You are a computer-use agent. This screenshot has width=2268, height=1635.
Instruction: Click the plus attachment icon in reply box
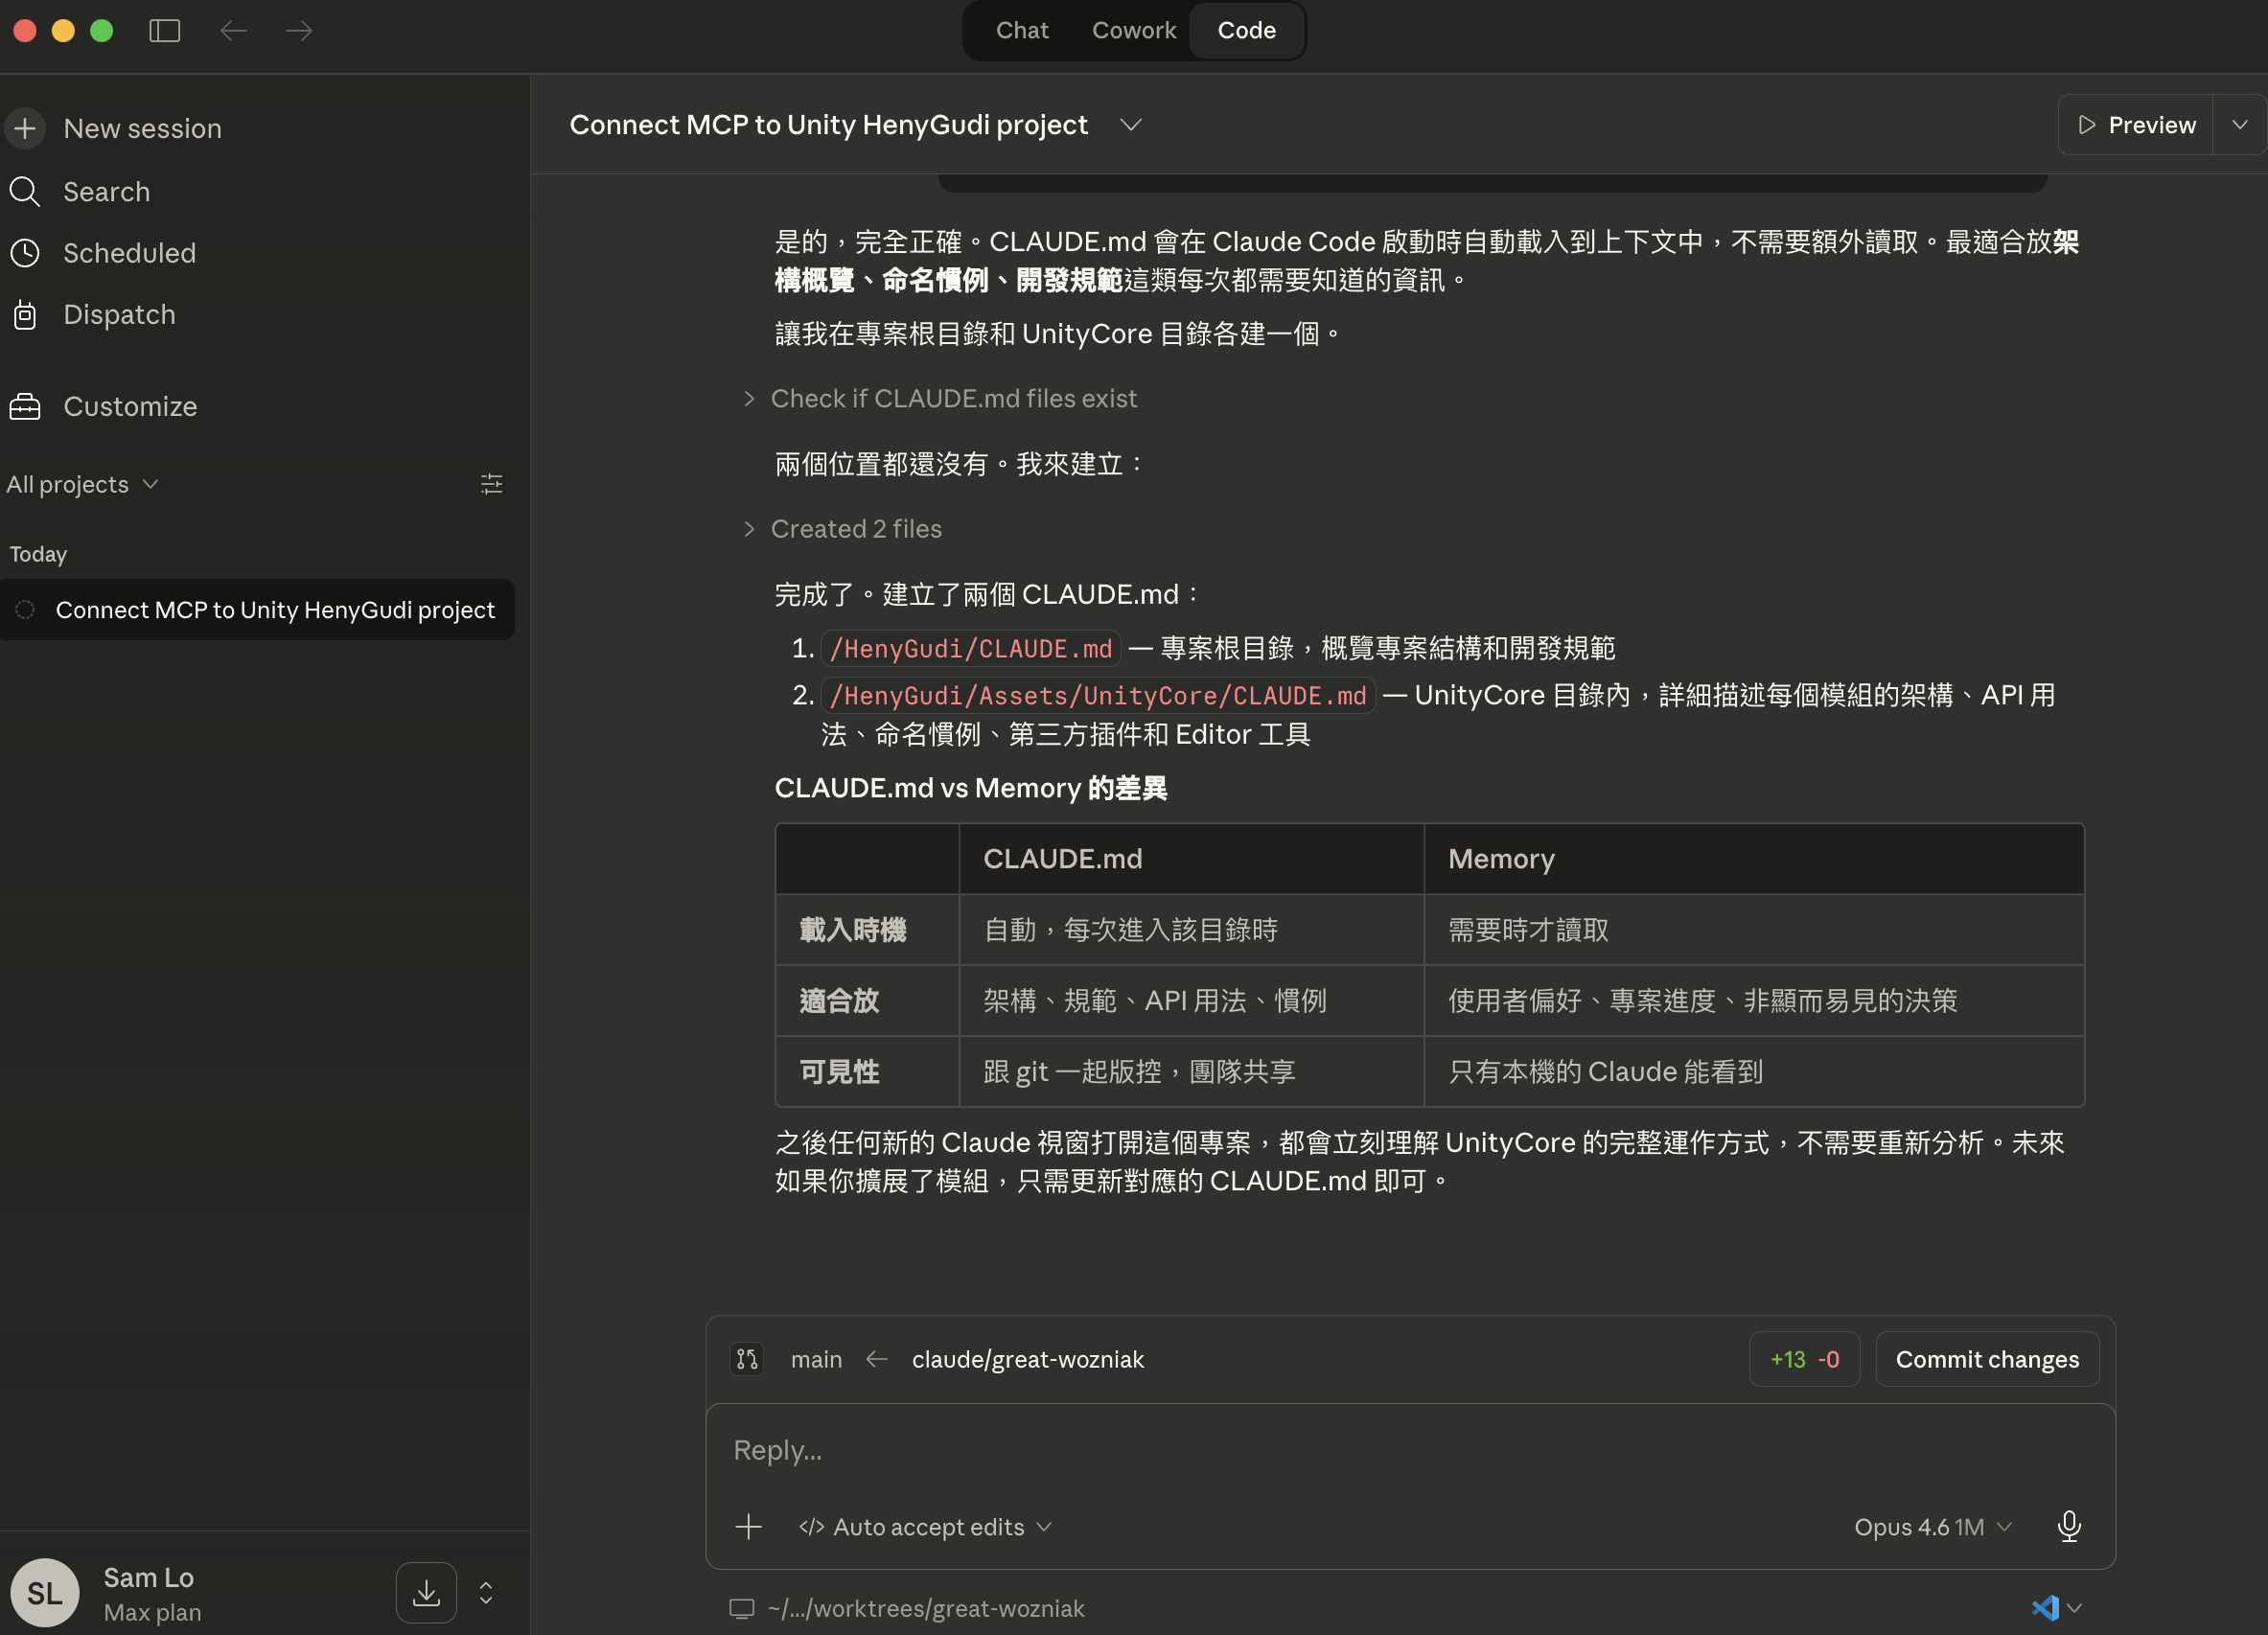click(x=748, y=1527)
